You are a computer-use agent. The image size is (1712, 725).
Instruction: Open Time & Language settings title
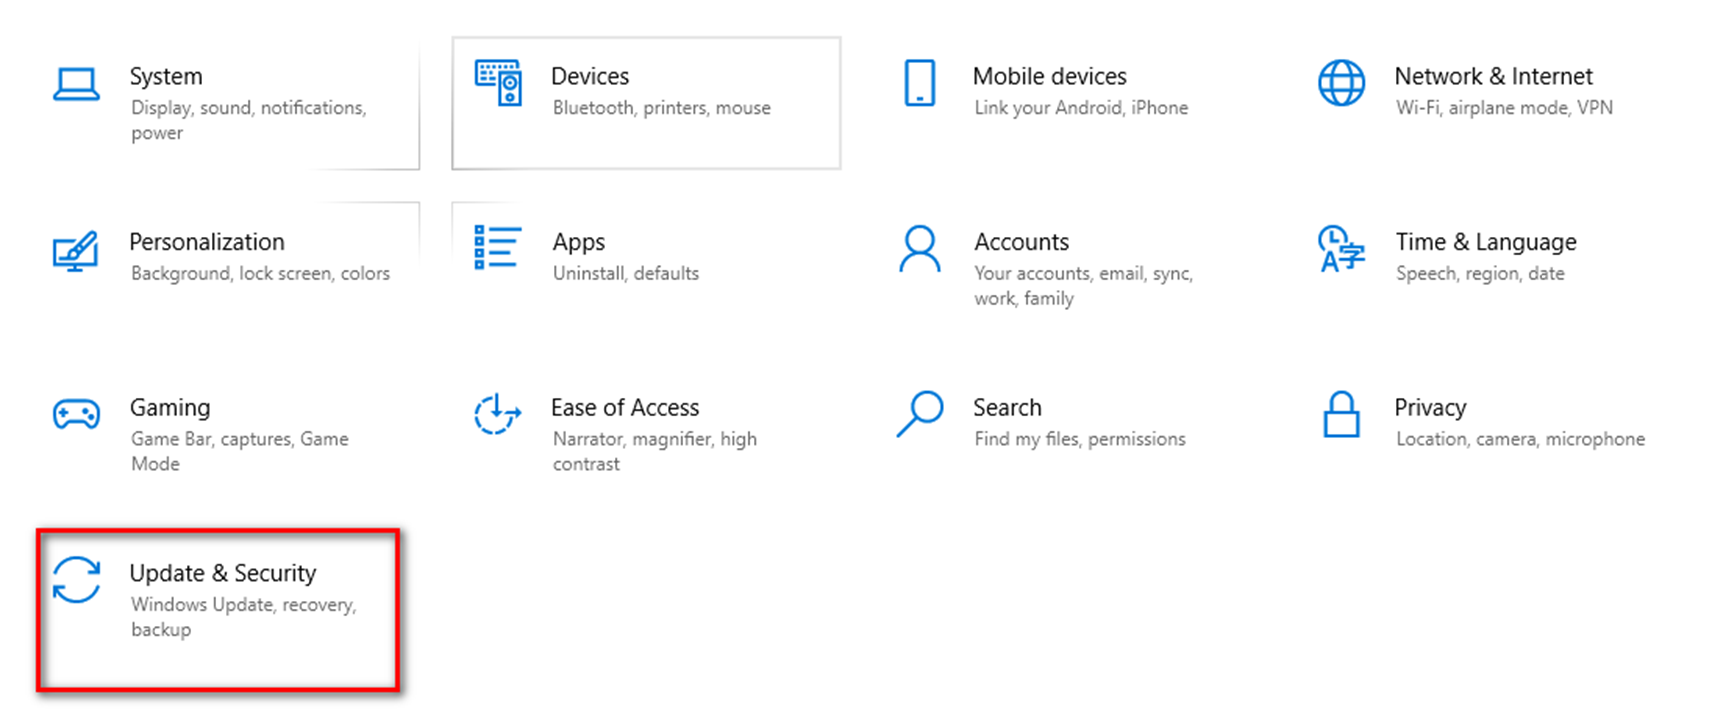(1486, 242)
